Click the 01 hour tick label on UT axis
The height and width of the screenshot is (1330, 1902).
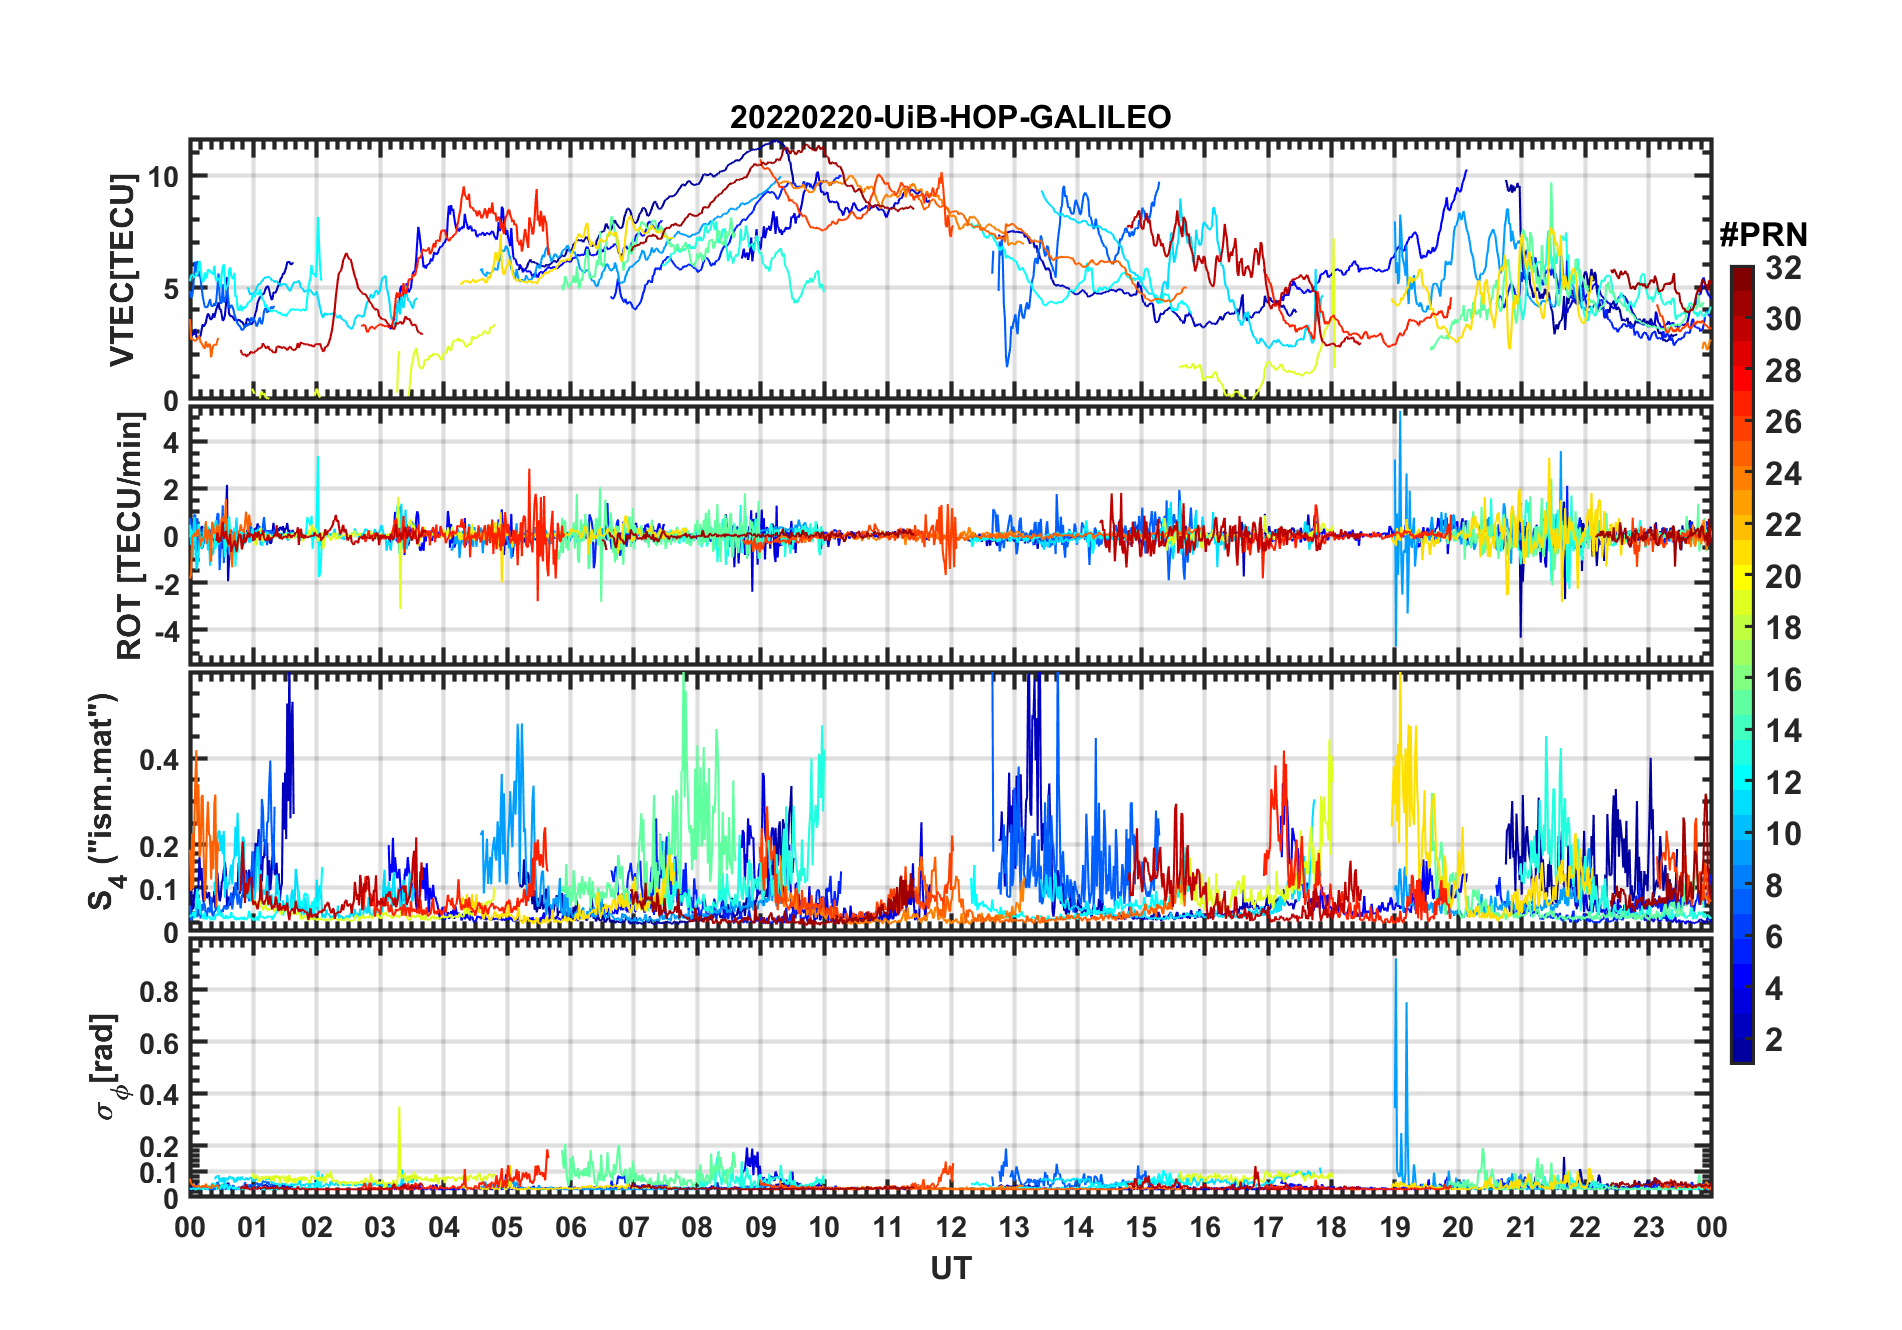pos(253,1227)
